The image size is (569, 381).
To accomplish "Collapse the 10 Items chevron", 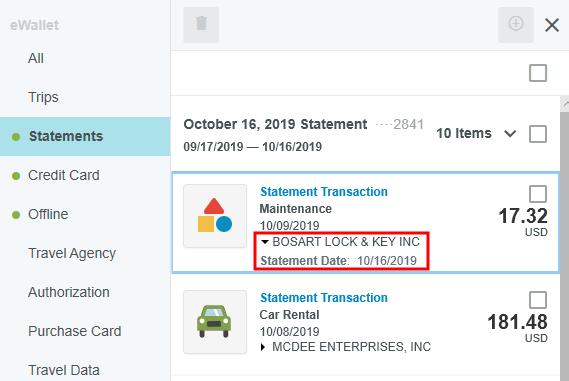I will [x=510, y=134].
